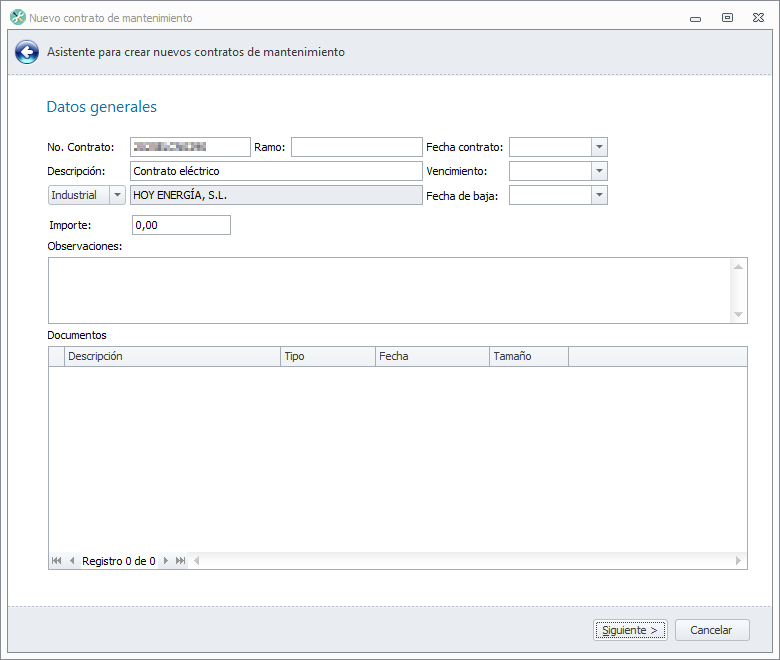Click the HOY ENERGÍA, S.L. field
The height and width of the screenshot is (660, 780).
276,194
